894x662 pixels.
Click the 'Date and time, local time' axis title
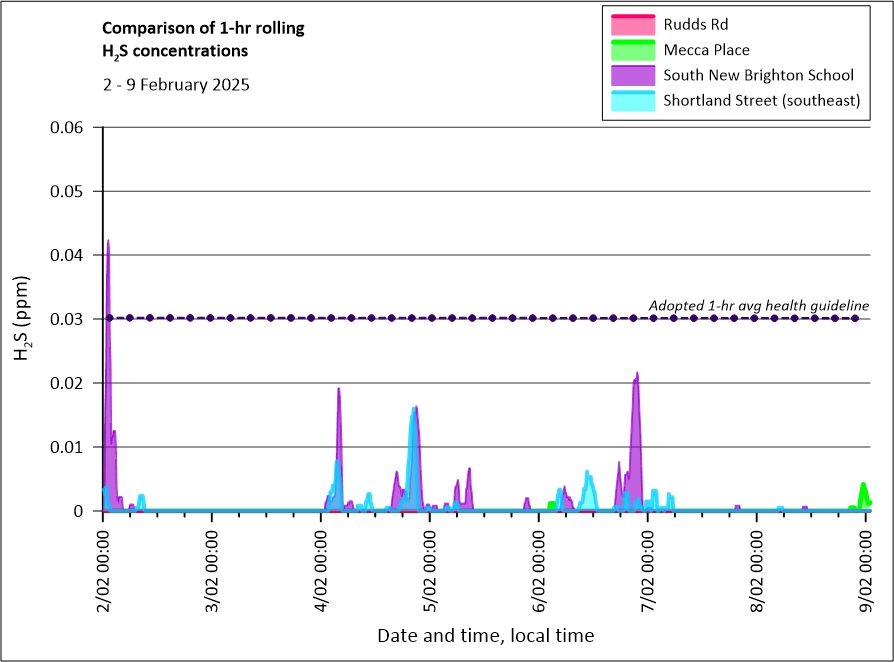click(x=485, y=635)
